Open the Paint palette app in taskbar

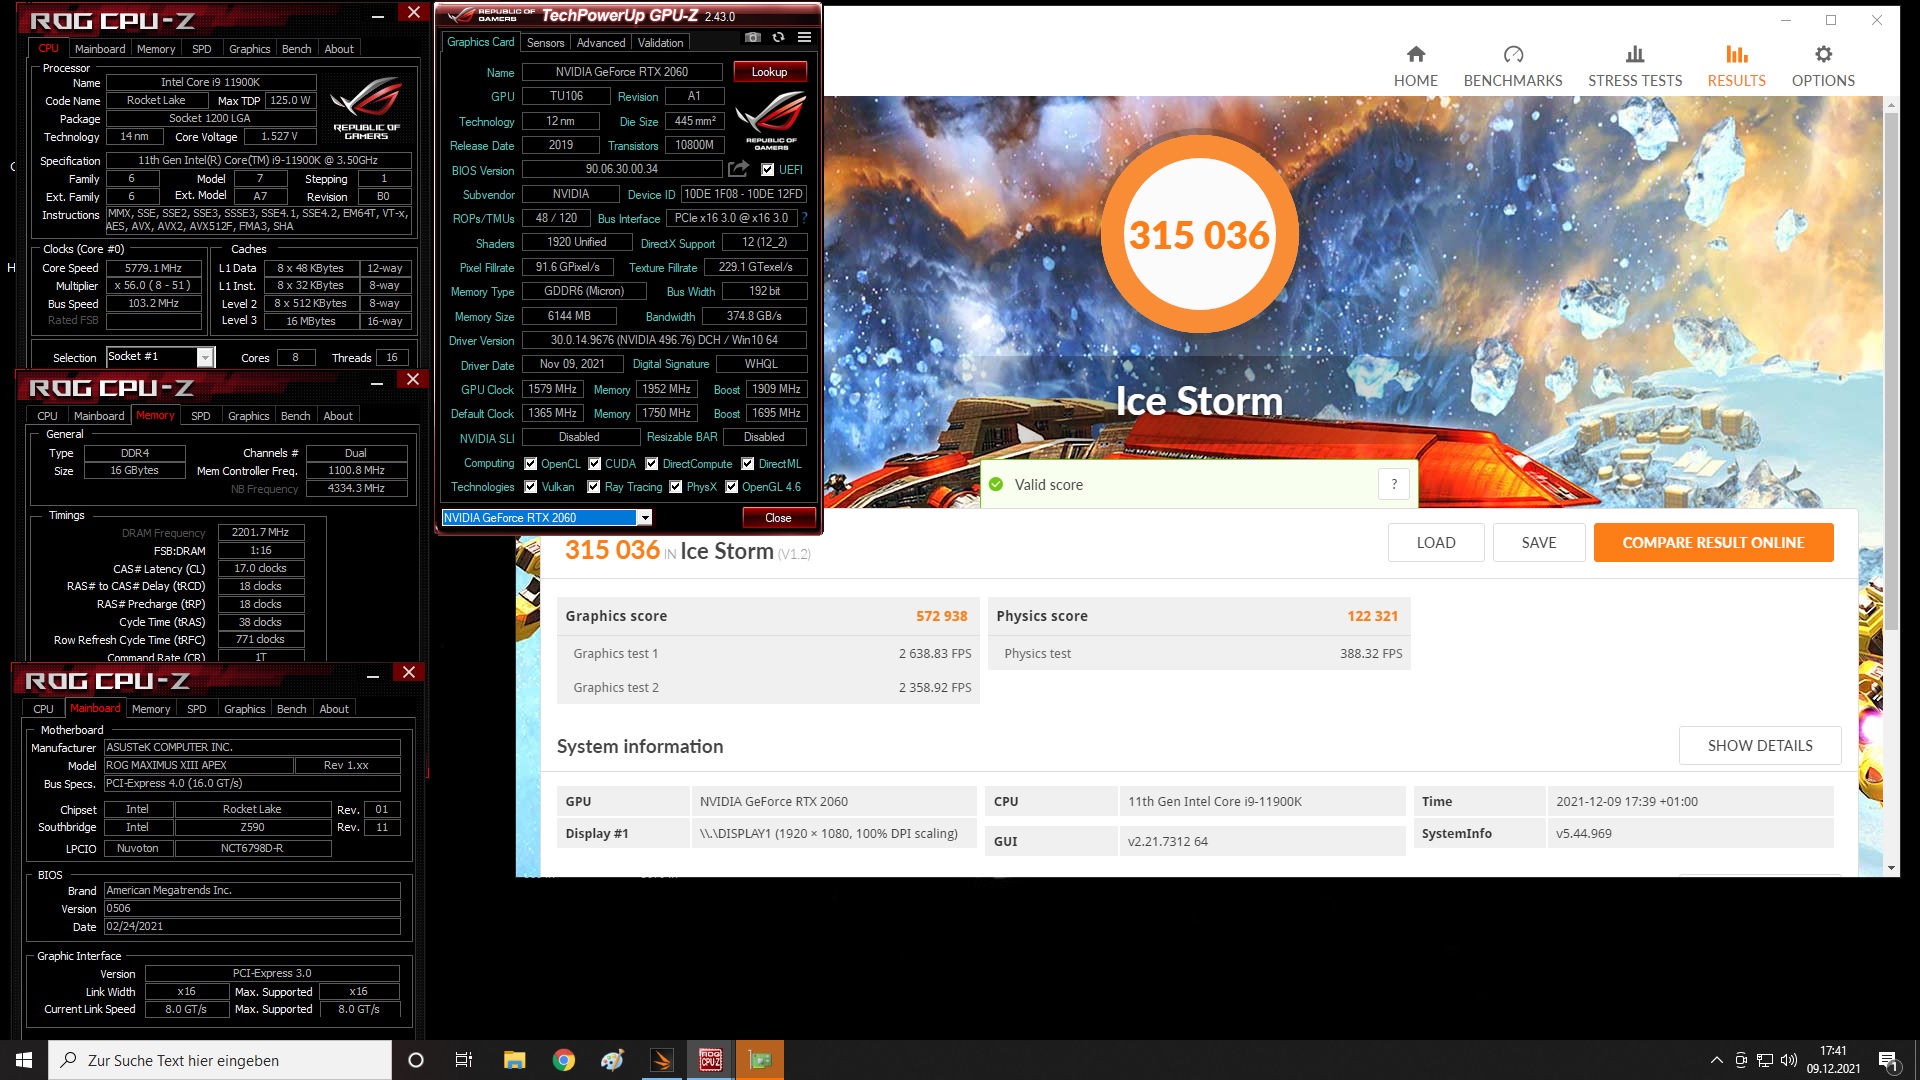coord(613,1060)
